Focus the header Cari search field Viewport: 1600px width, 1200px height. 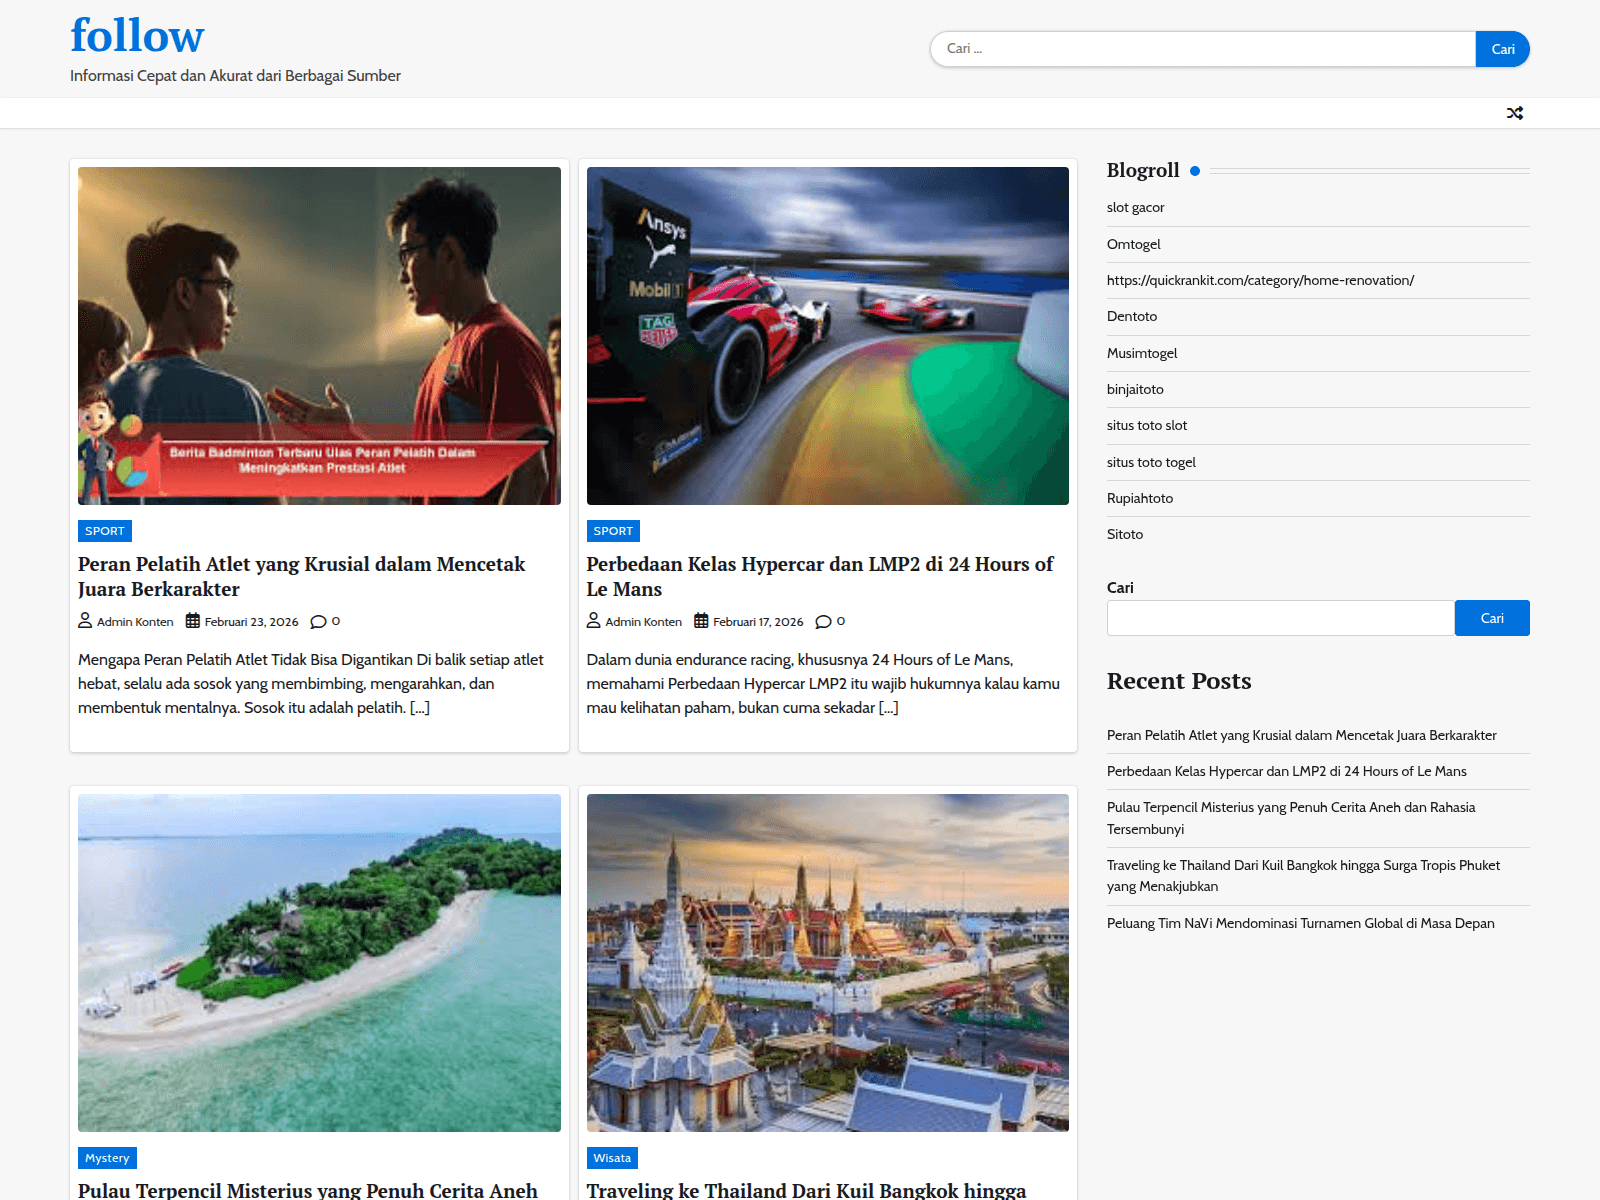click(1203, 49)
